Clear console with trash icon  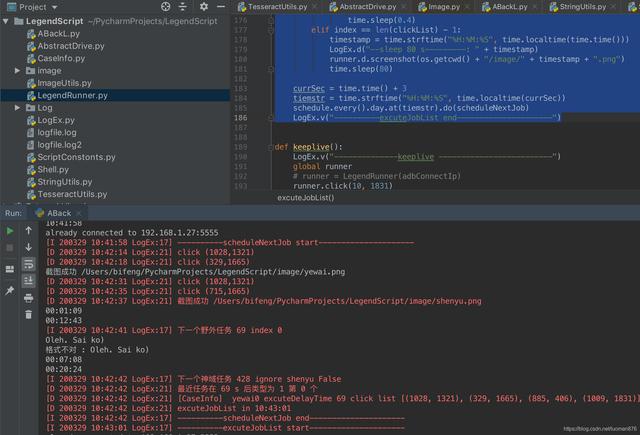click(29, 314)
